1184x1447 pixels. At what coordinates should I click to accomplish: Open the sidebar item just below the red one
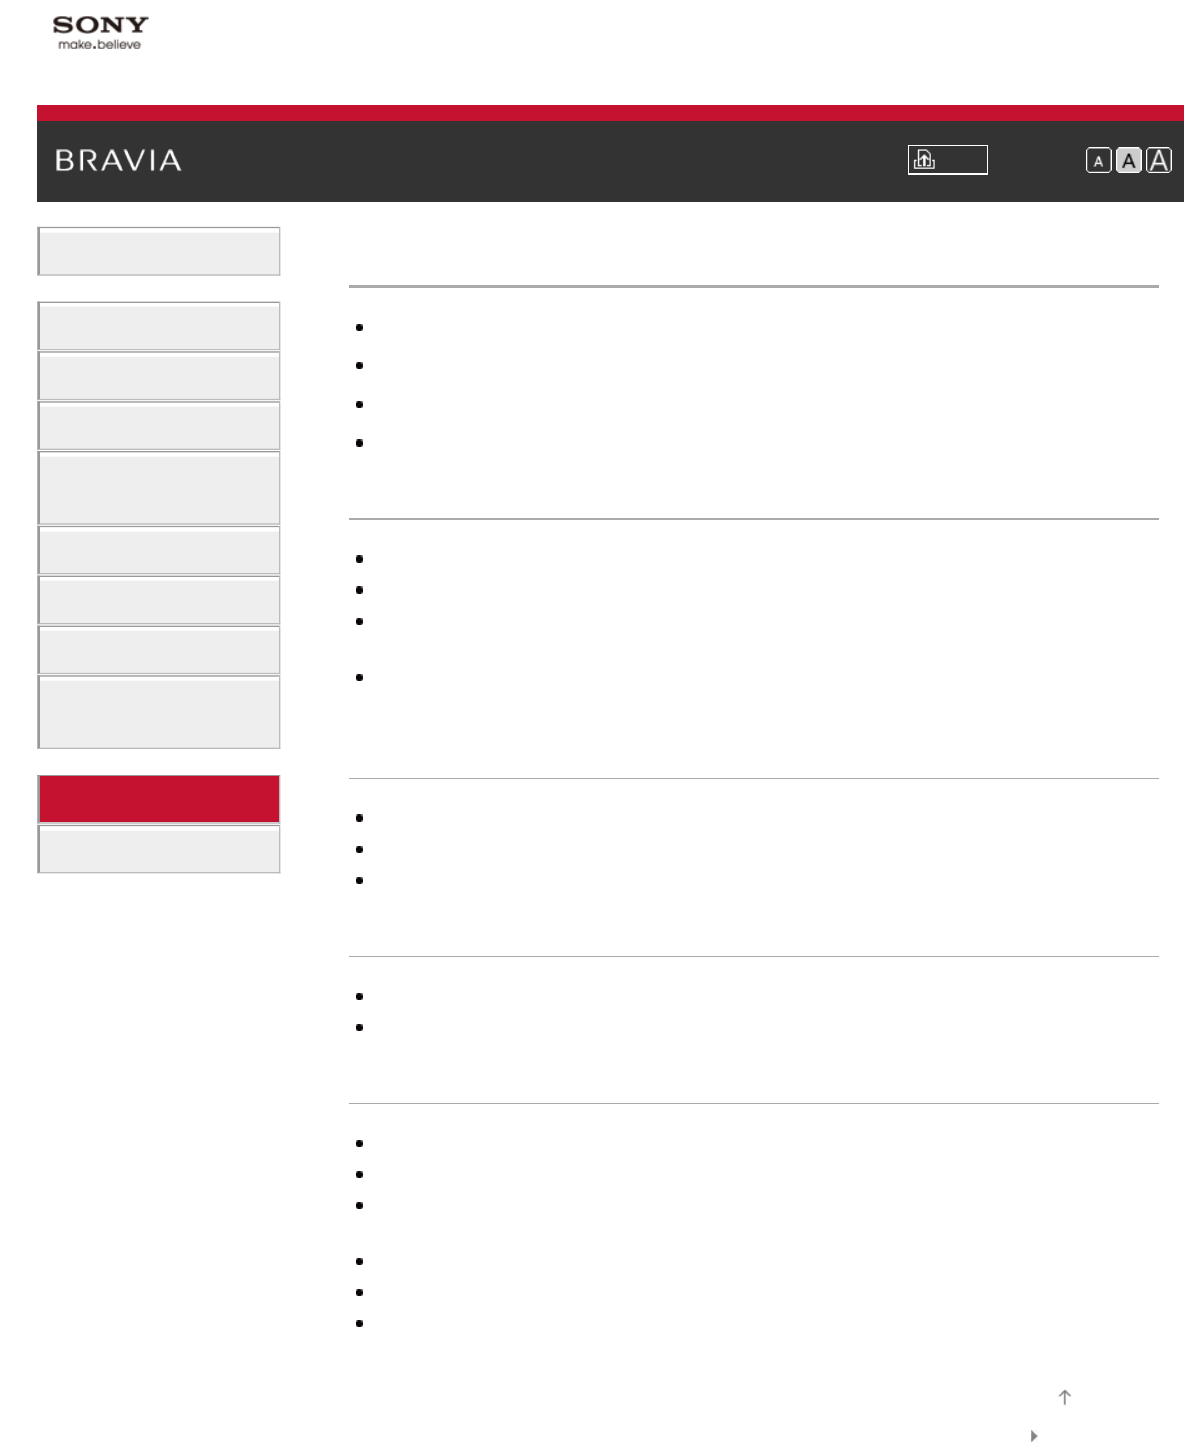pos(159,849)
